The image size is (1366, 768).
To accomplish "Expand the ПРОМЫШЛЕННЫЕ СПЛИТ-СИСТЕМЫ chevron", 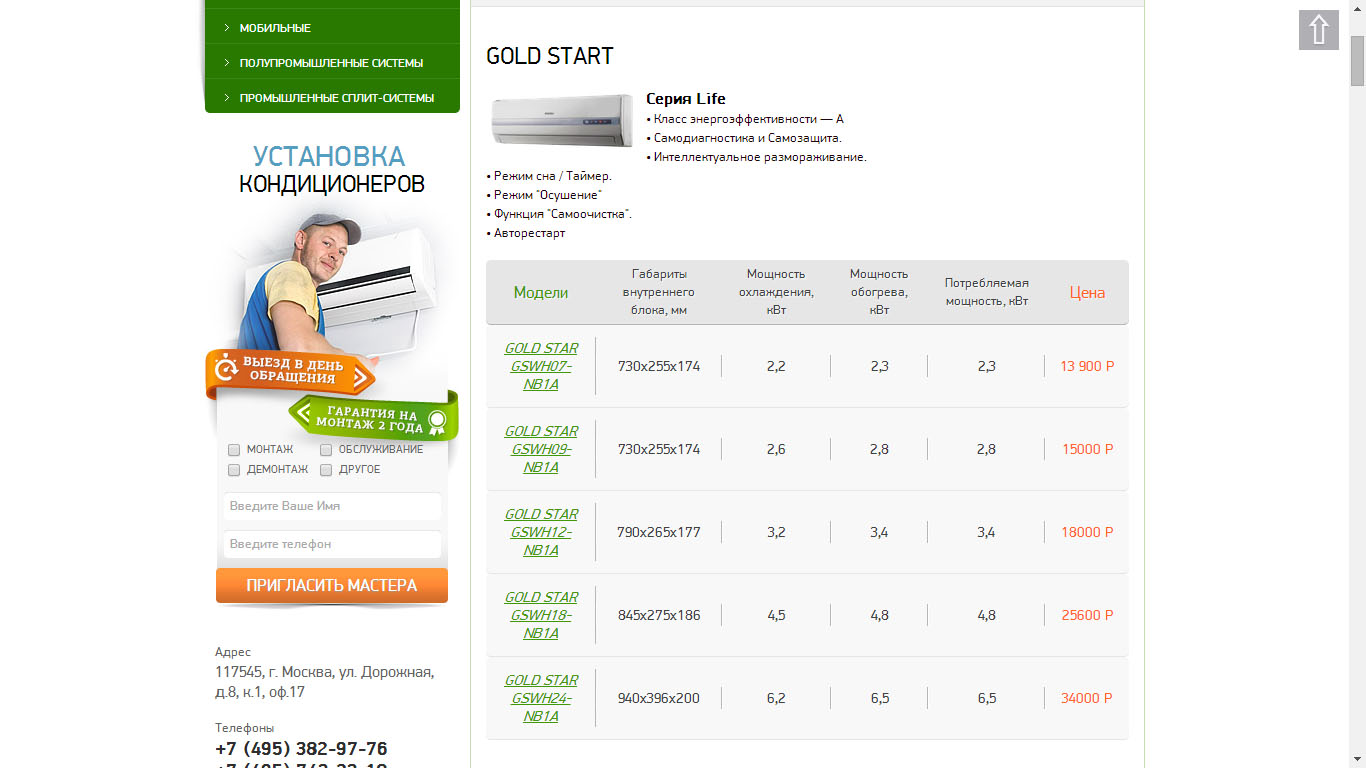I will 226,97.
